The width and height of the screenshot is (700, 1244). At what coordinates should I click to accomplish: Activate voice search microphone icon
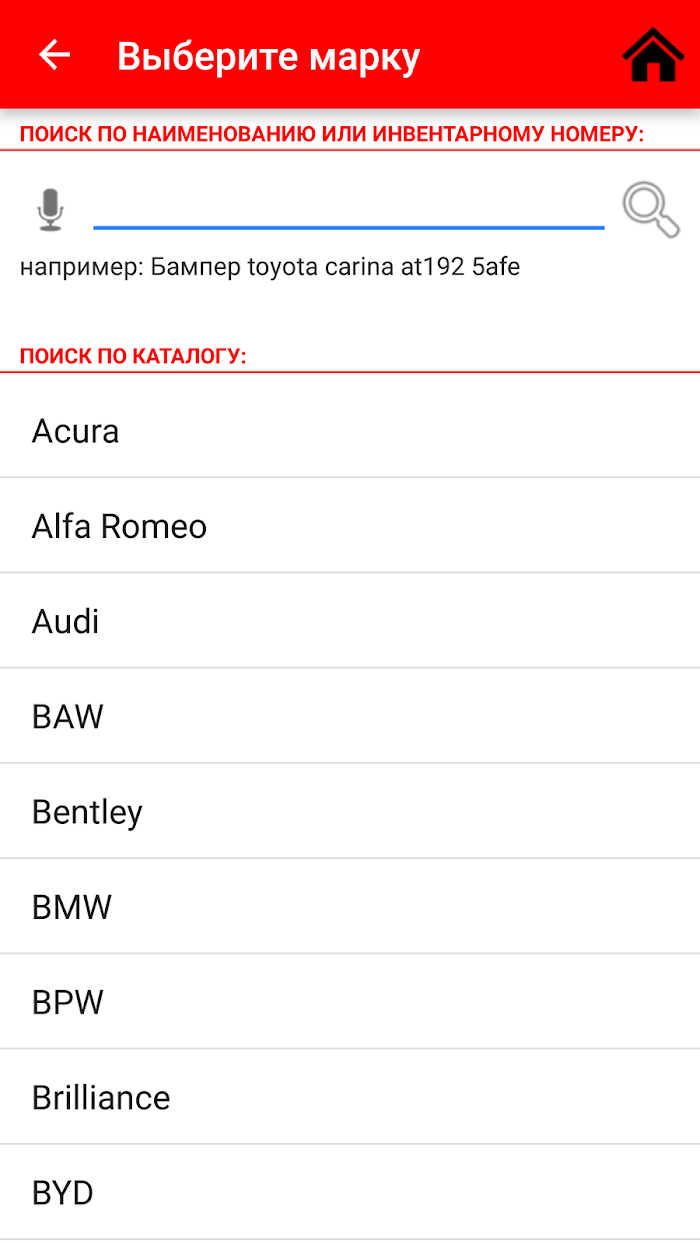pos(50,209)
